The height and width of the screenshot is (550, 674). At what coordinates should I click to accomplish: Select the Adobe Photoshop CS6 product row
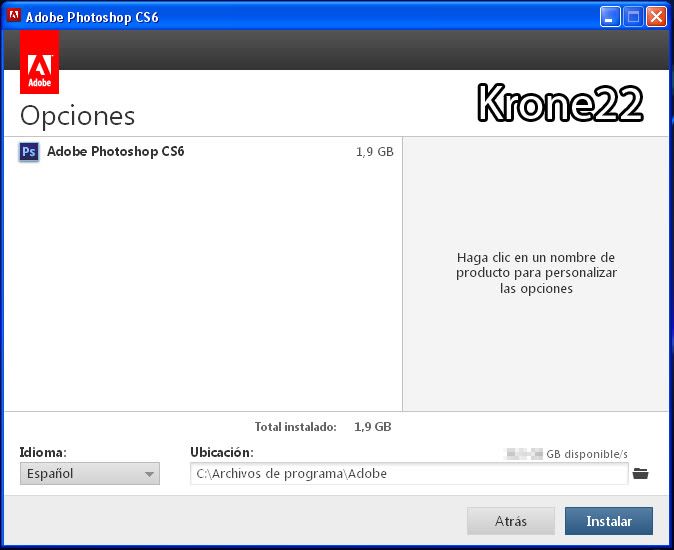click(x=204, y=152)
